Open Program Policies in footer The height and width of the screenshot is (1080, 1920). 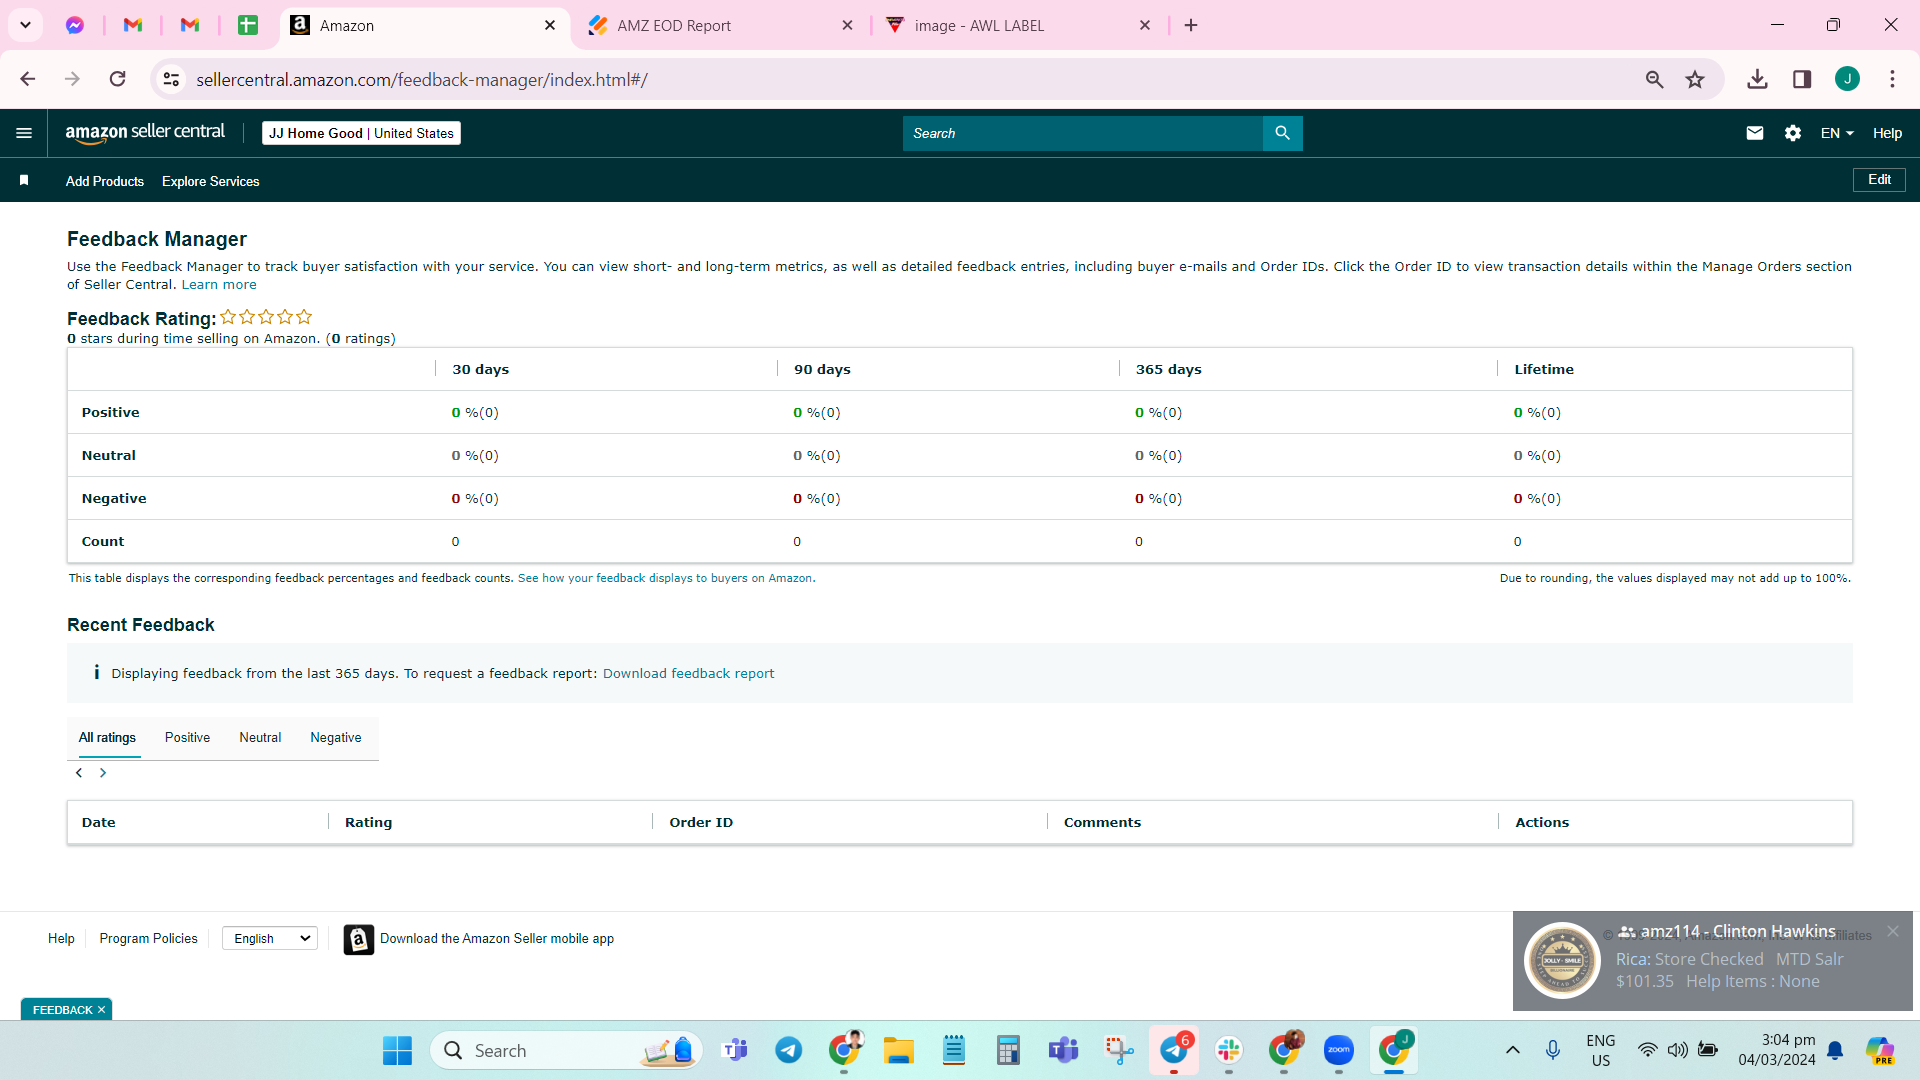tap(148, 938)
